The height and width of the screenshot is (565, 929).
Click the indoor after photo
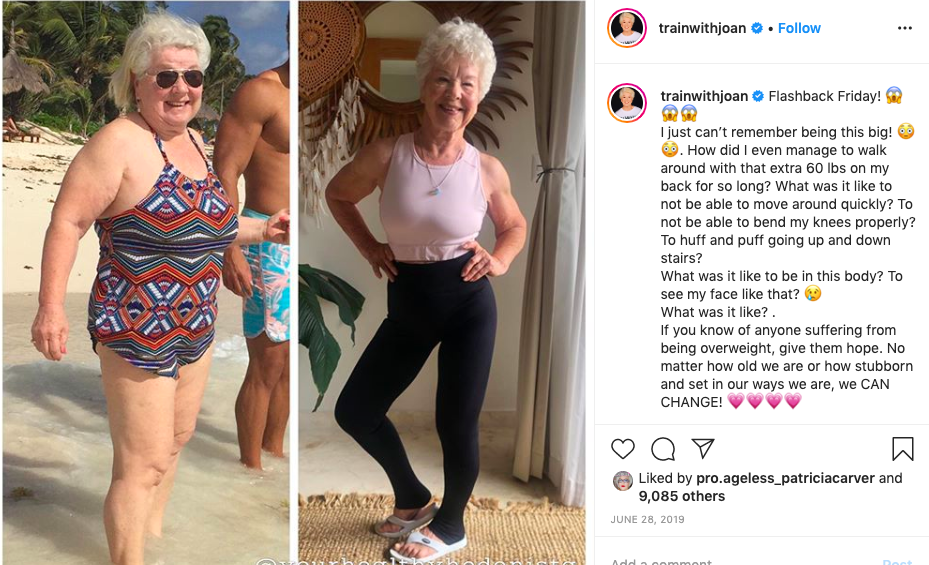coord(442,282)
